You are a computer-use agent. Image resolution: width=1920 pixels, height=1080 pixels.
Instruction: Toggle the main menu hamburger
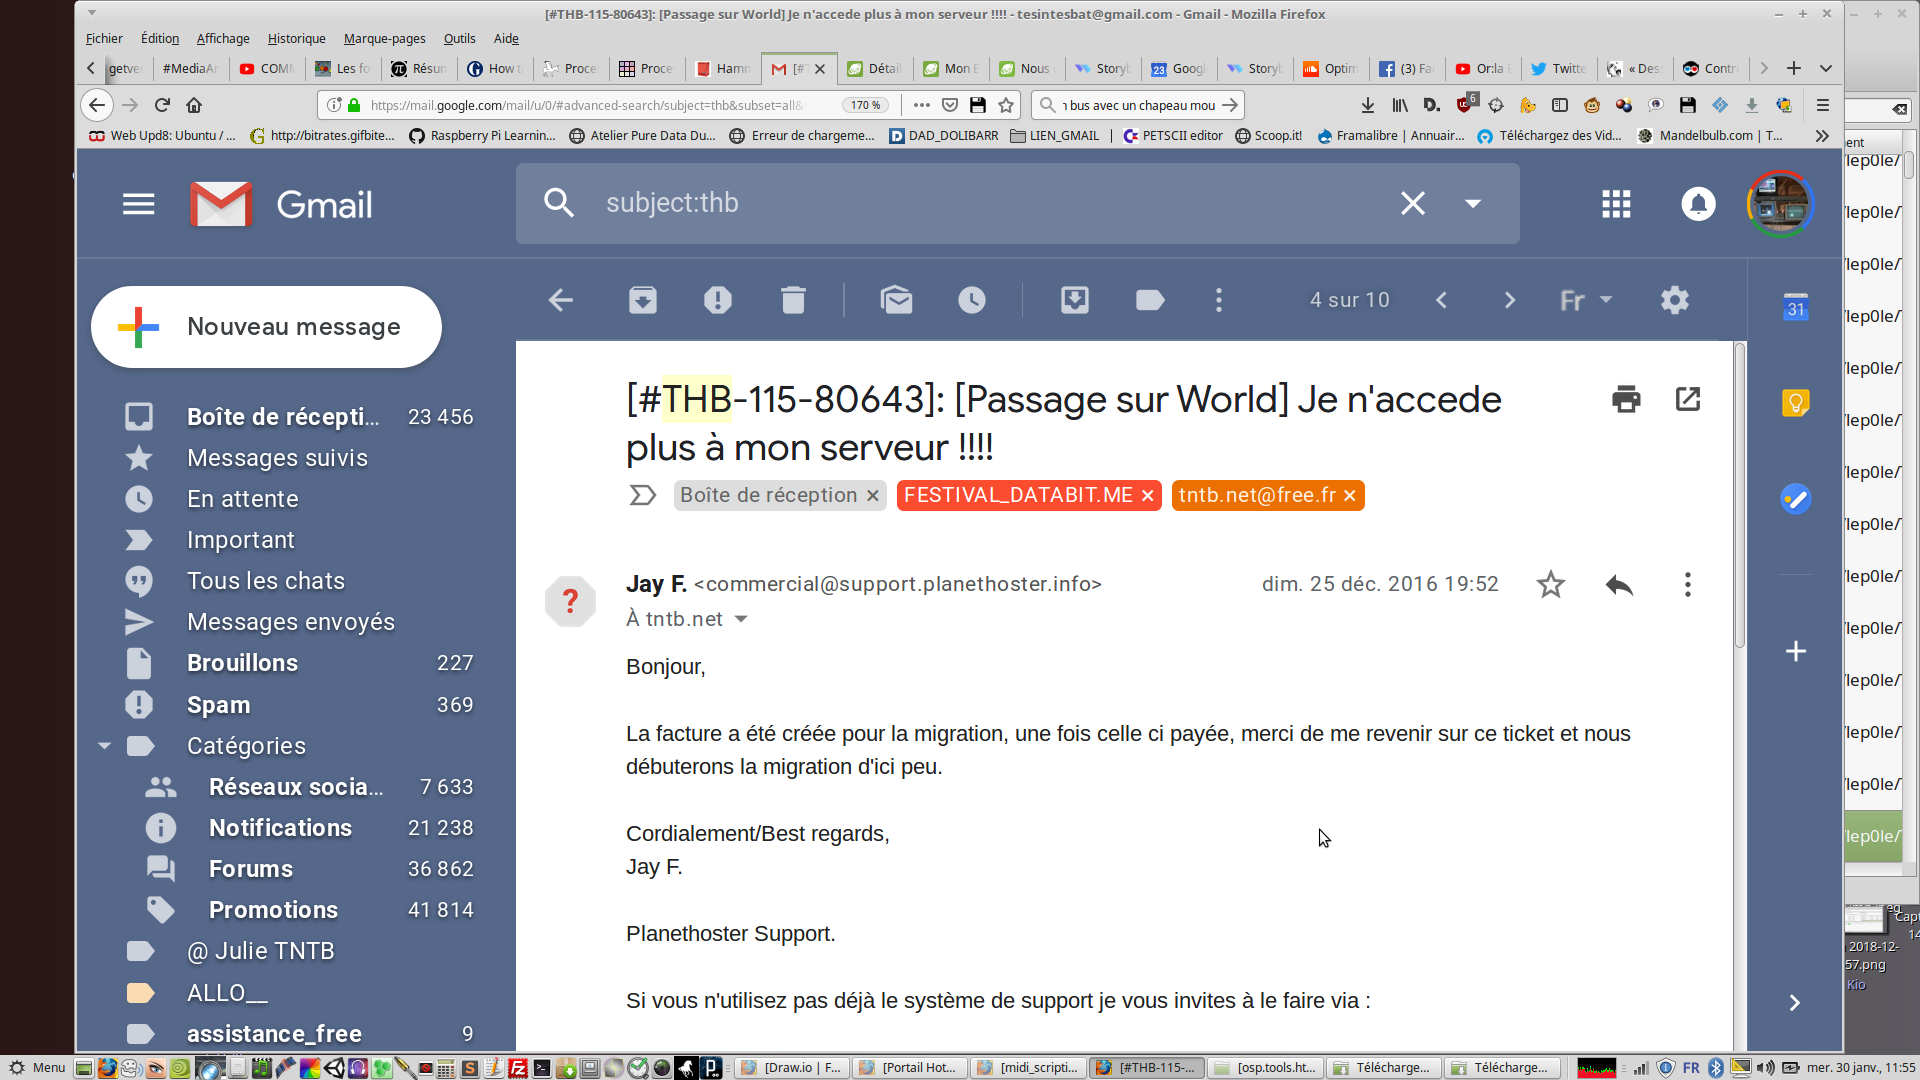tap(138, 204)
